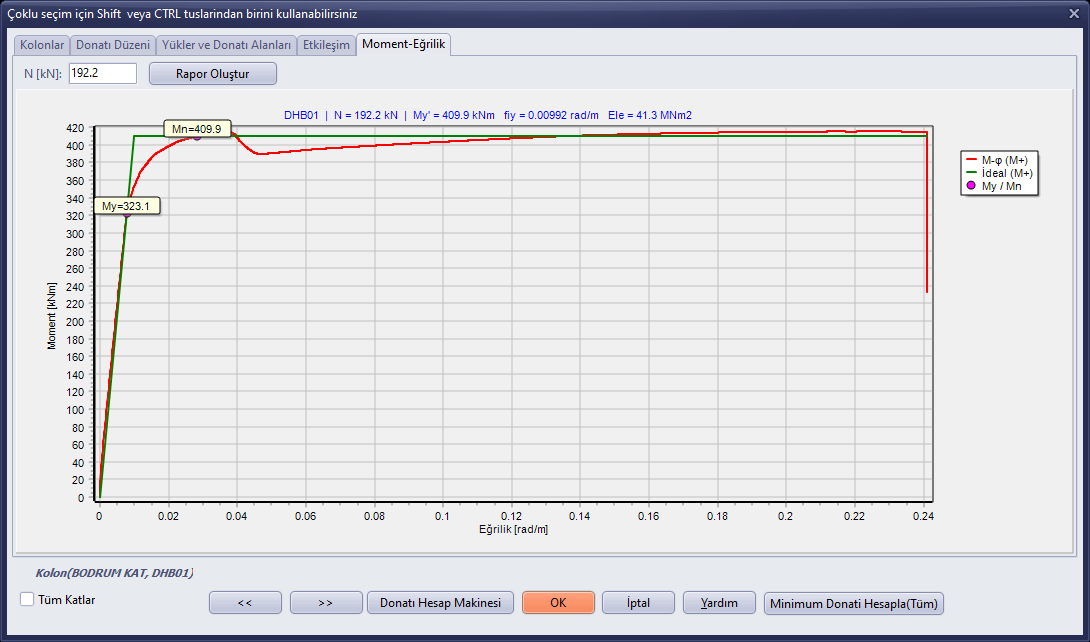
Task: Go to the Etkileşim tab
Action: (326, 45)
